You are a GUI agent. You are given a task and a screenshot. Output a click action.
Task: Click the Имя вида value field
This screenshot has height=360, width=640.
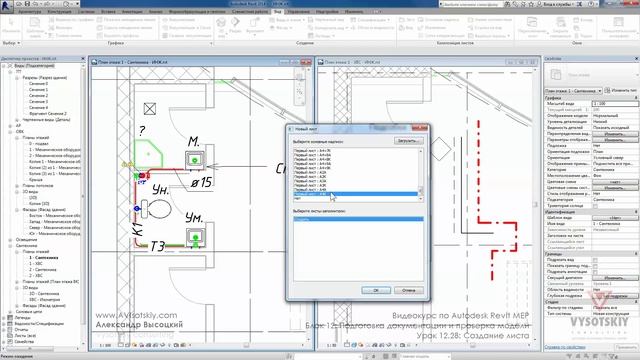615,224
